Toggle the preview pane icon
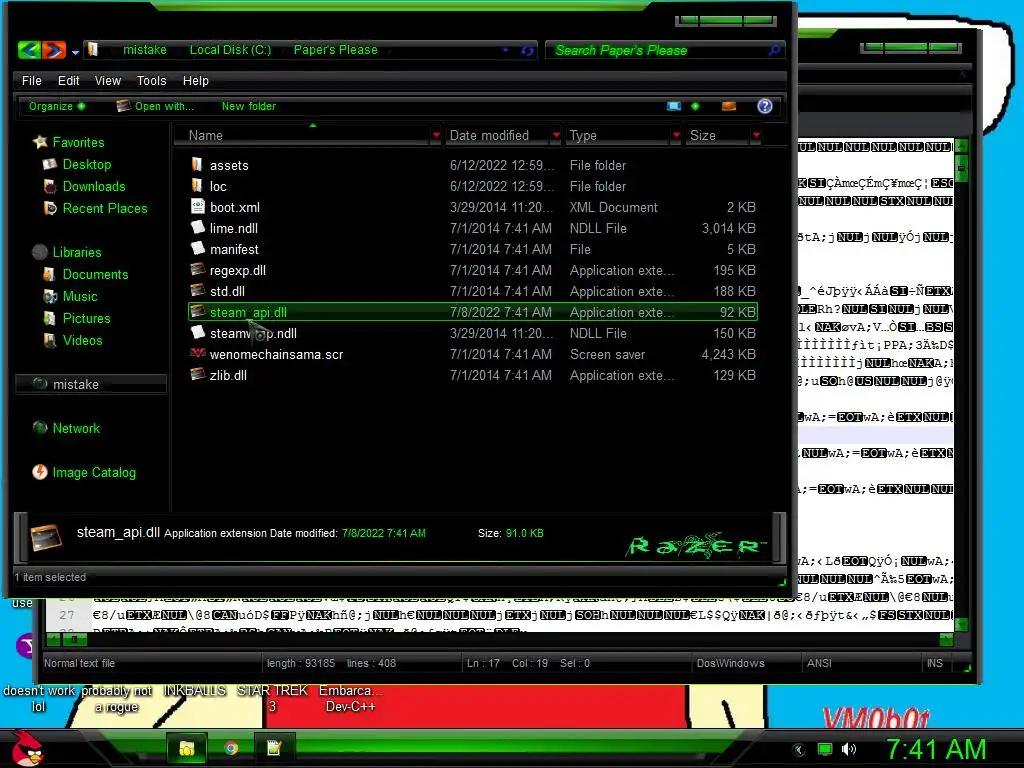The image size is (1024, 768). [729, 106]
